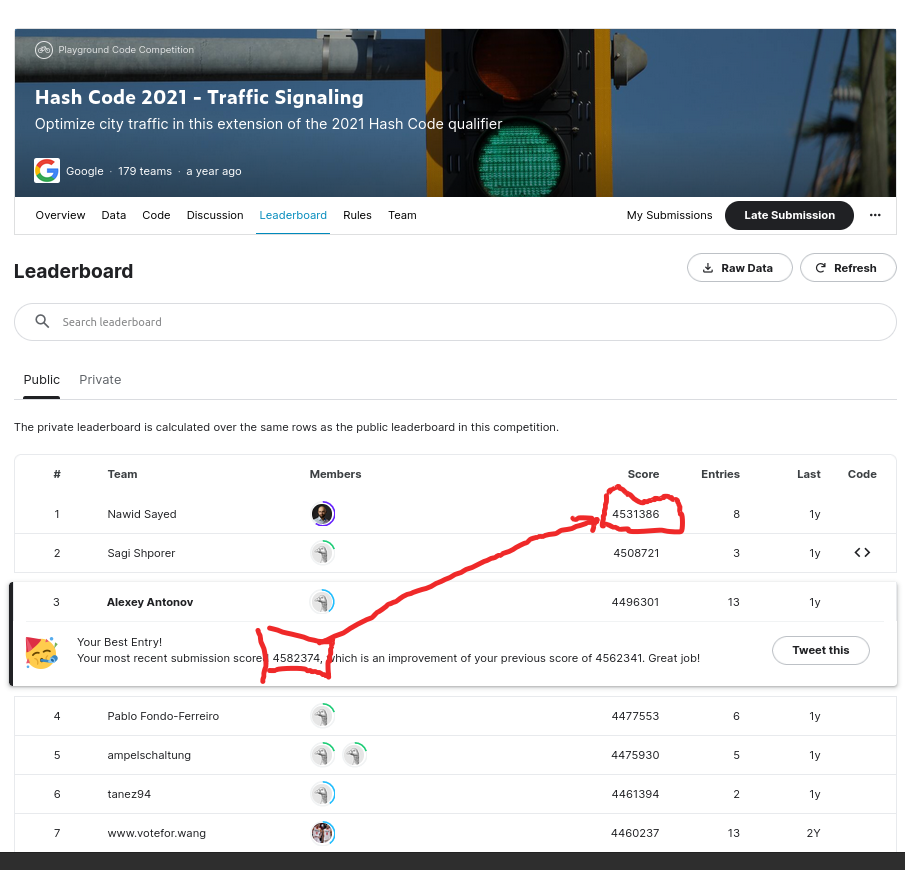Screen dimensions: 905x870
Task: Open the Discussion tab
Action: point(215,215)
